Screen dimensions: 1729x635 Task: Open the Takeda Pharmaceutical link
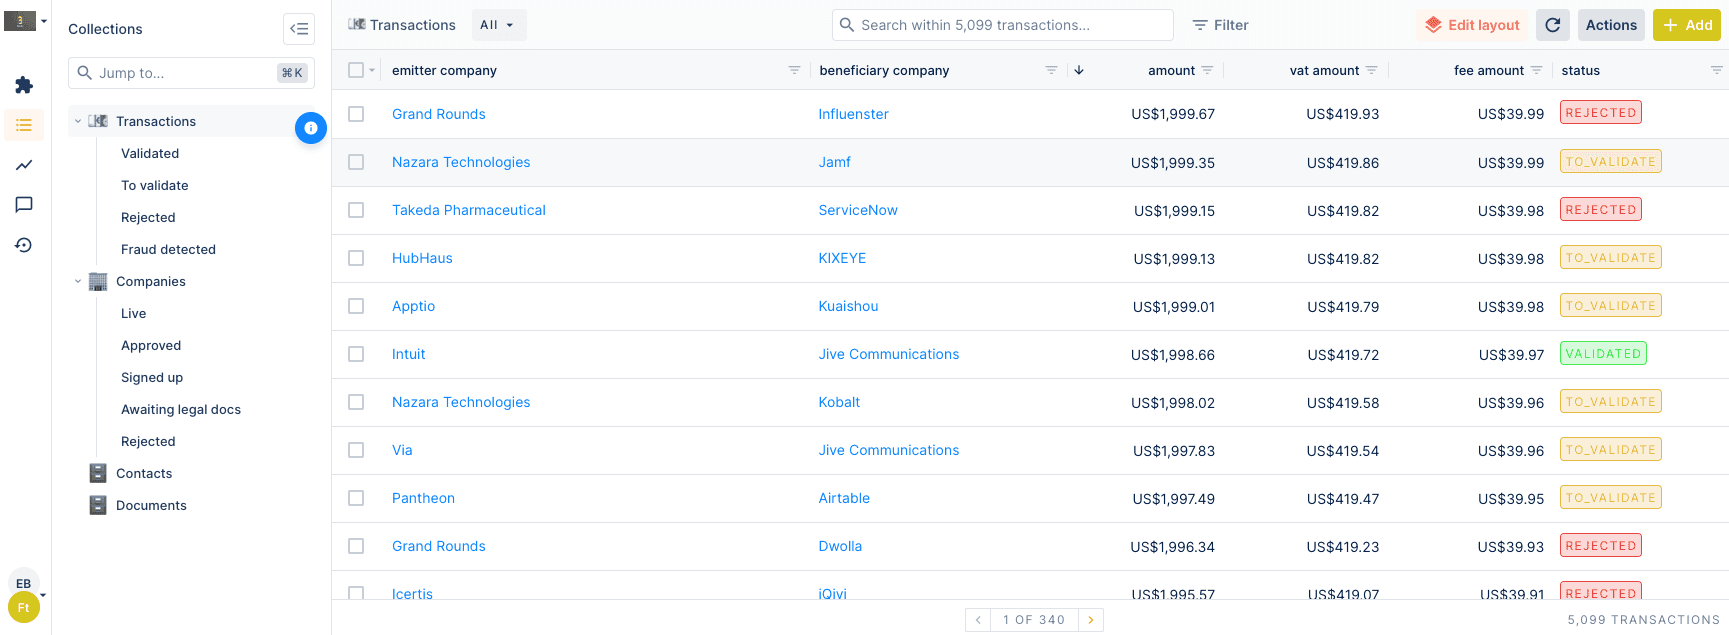coord(469,210)
